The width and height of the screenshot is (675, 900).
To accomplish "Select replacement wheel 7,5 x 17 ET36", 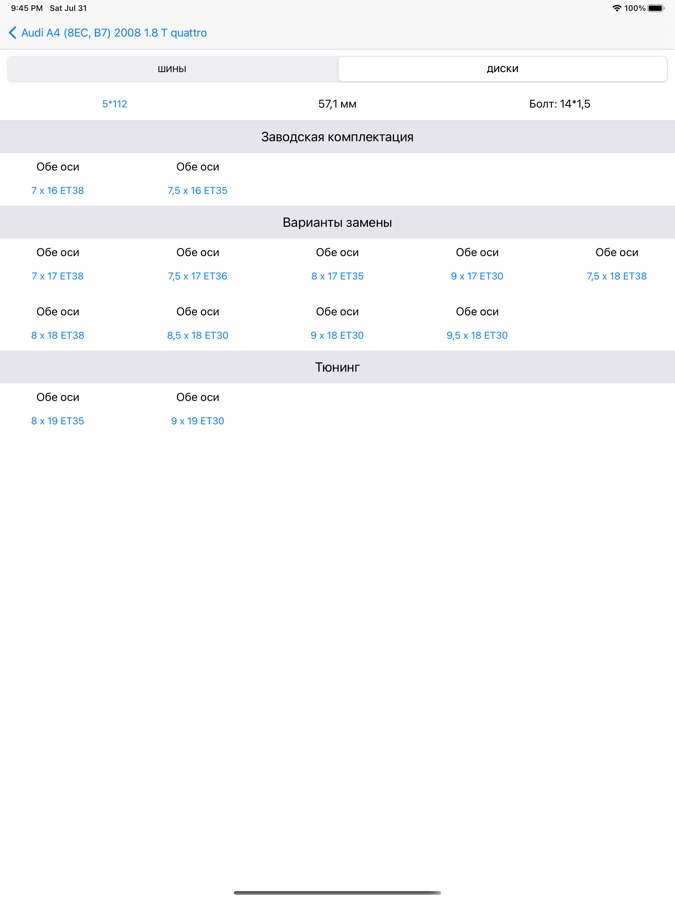I will point(197,276).
